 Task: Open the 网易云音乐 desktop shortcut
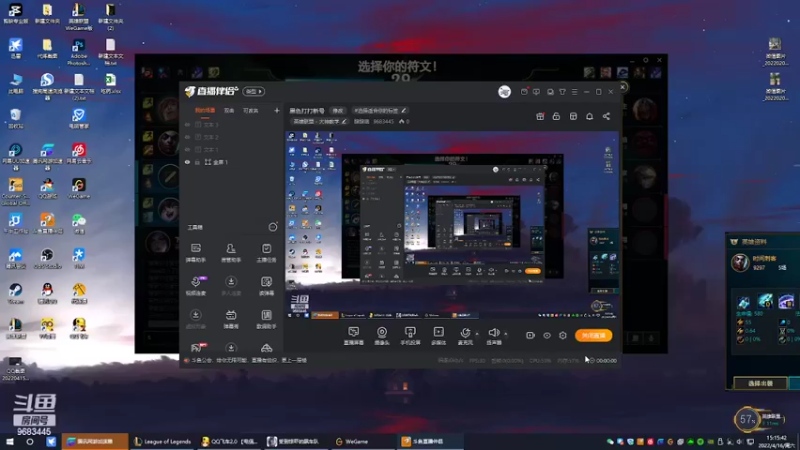[x=79, y=153]
